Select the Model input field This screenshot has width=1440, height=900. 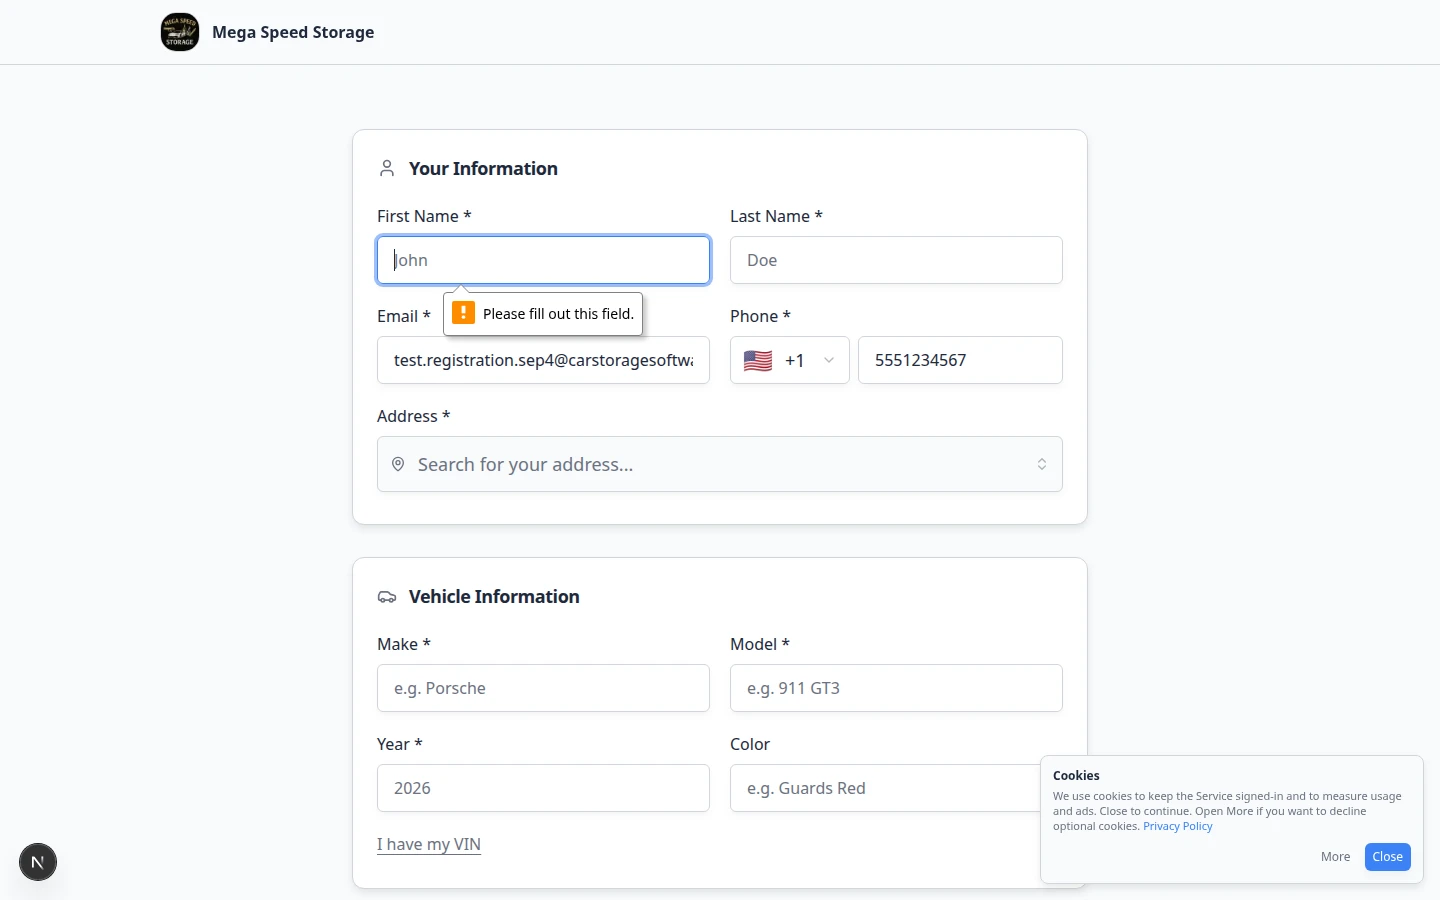pos(896,688)
